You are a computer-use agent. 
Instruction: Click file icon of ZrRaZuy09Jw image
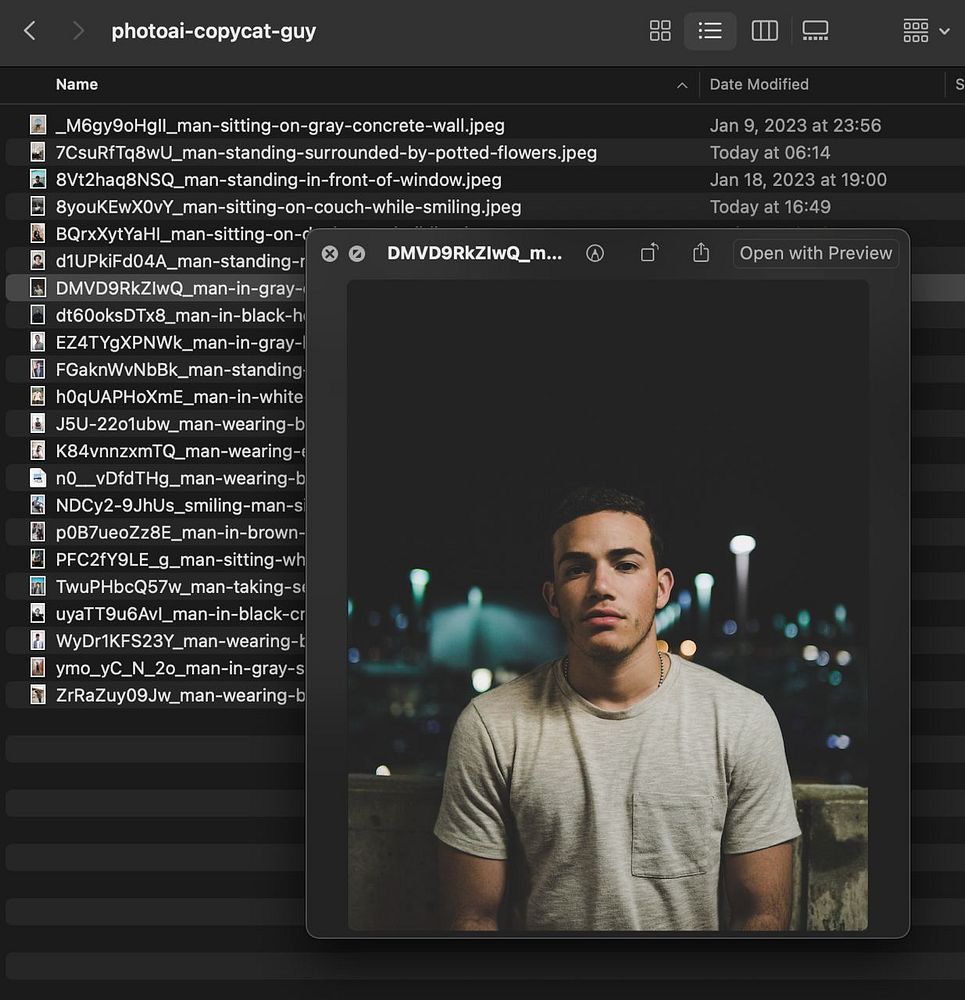pos(38,694)
